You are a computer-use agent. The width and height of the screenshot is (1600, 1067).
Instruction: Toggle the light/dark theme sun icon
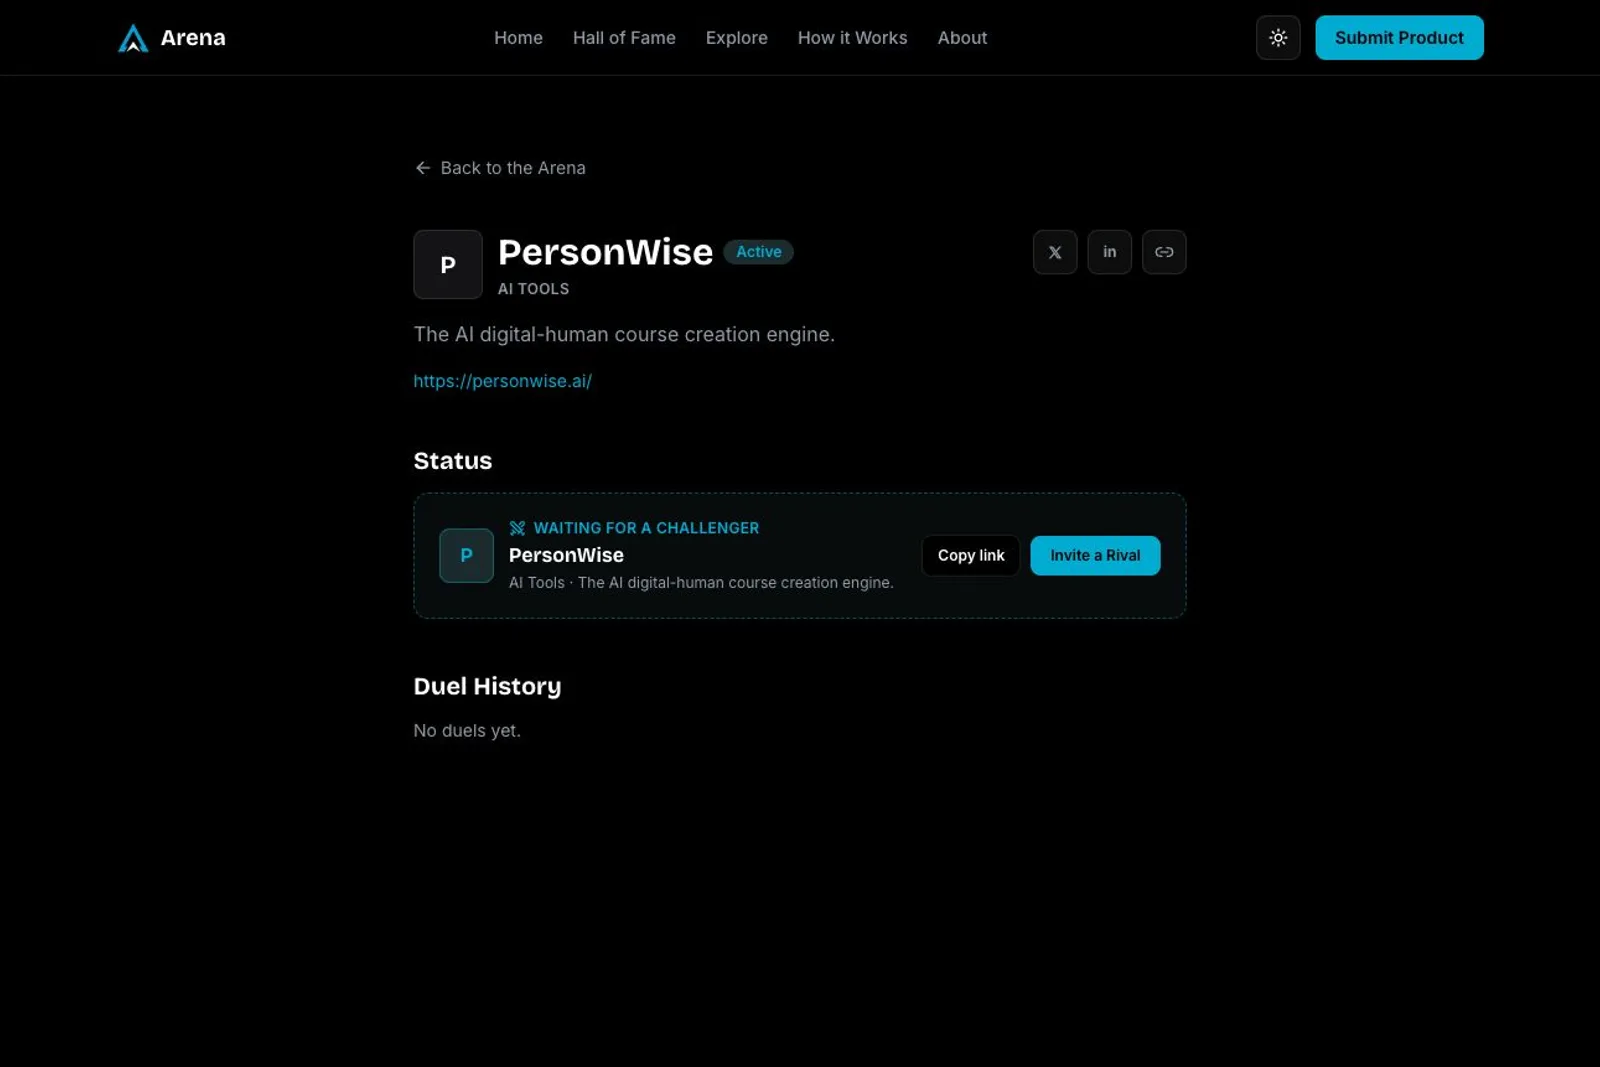point(1278,38)
